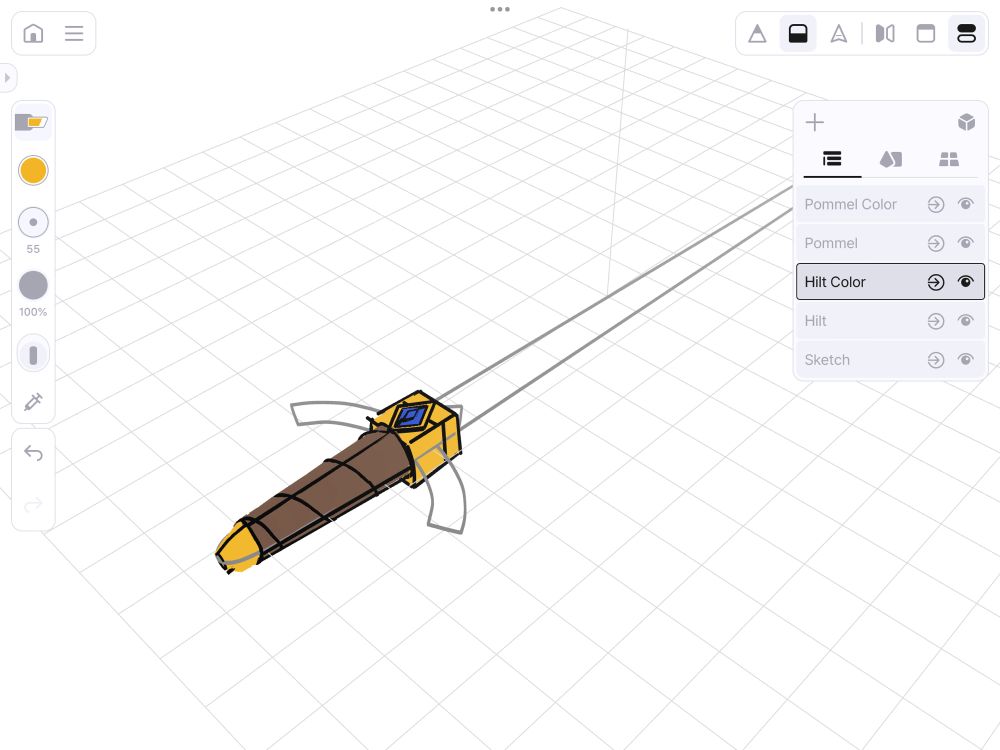1000x750 pixels.
Task: Expand the collapsed side panel arrow
Action: (7, 78)
